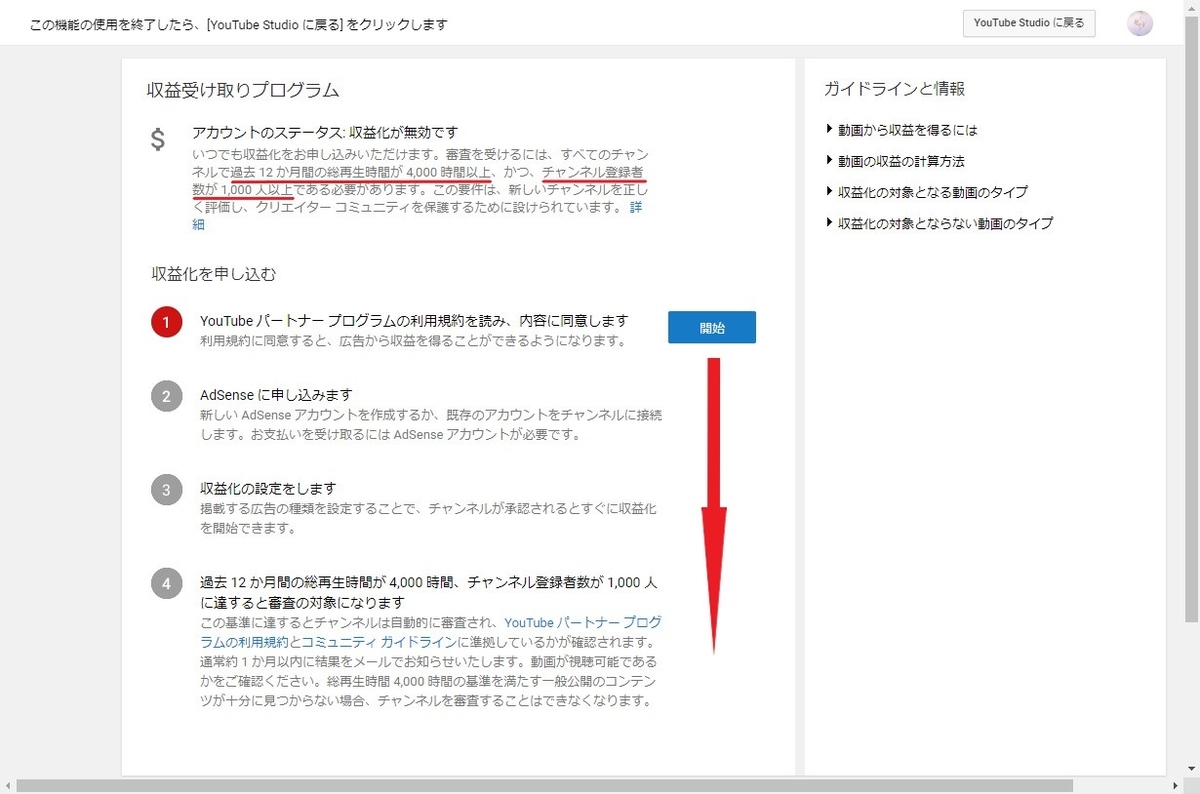Click the 収益化を申し込む heading
The width and height of the screenshot is (1200, 794).
tap(213, 273)
